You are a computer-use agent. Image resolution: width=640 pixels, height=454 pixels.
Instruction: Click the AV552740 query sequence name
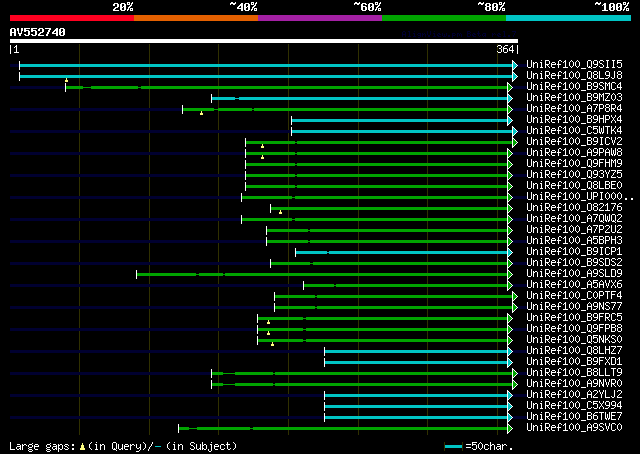click(x=38, y=32)
